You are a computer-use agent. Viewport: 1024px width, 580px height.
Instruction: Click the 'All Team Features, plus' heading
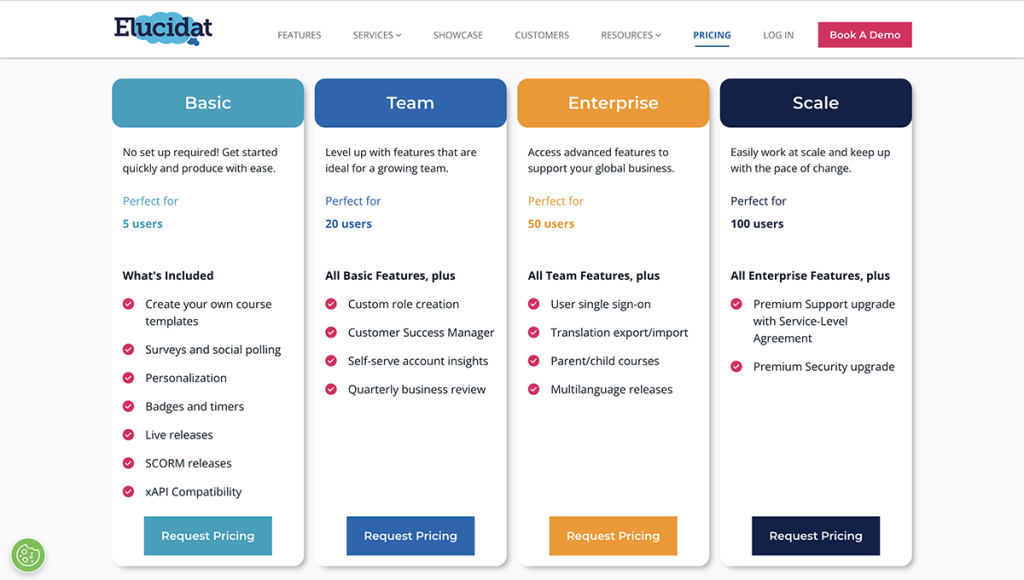point(594,276)
